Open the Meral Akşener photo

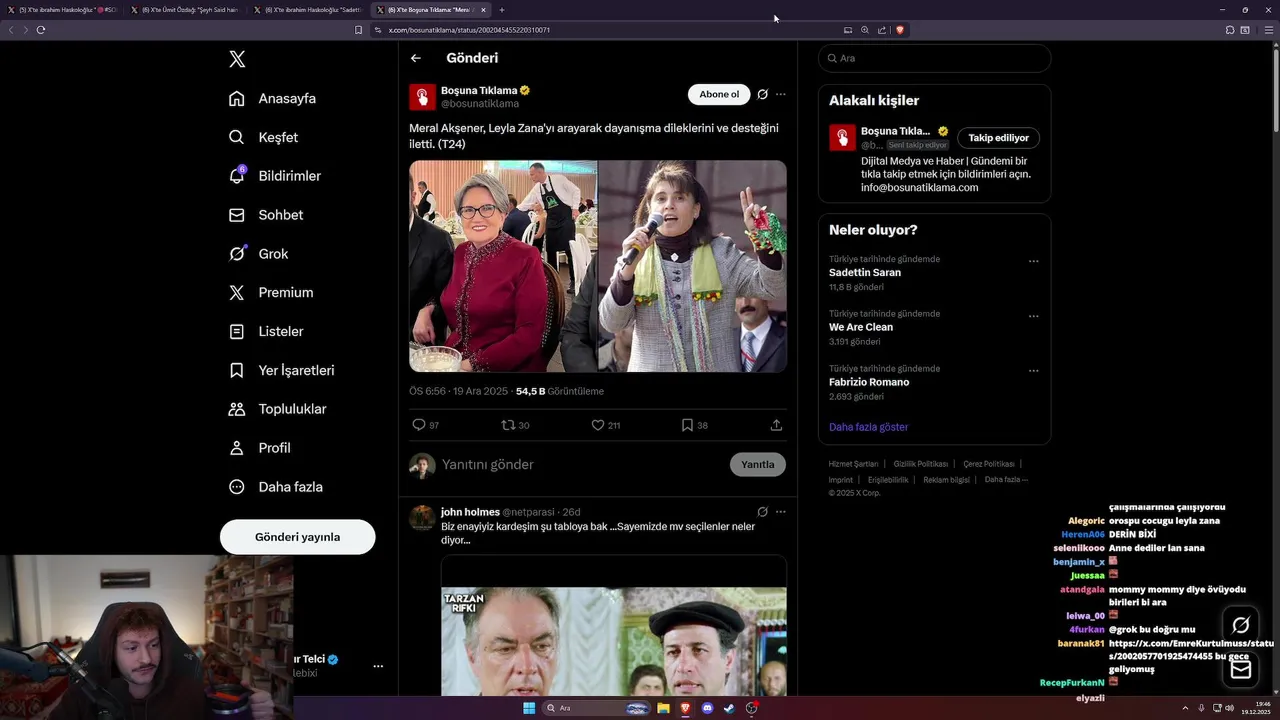tap(503, 266)
